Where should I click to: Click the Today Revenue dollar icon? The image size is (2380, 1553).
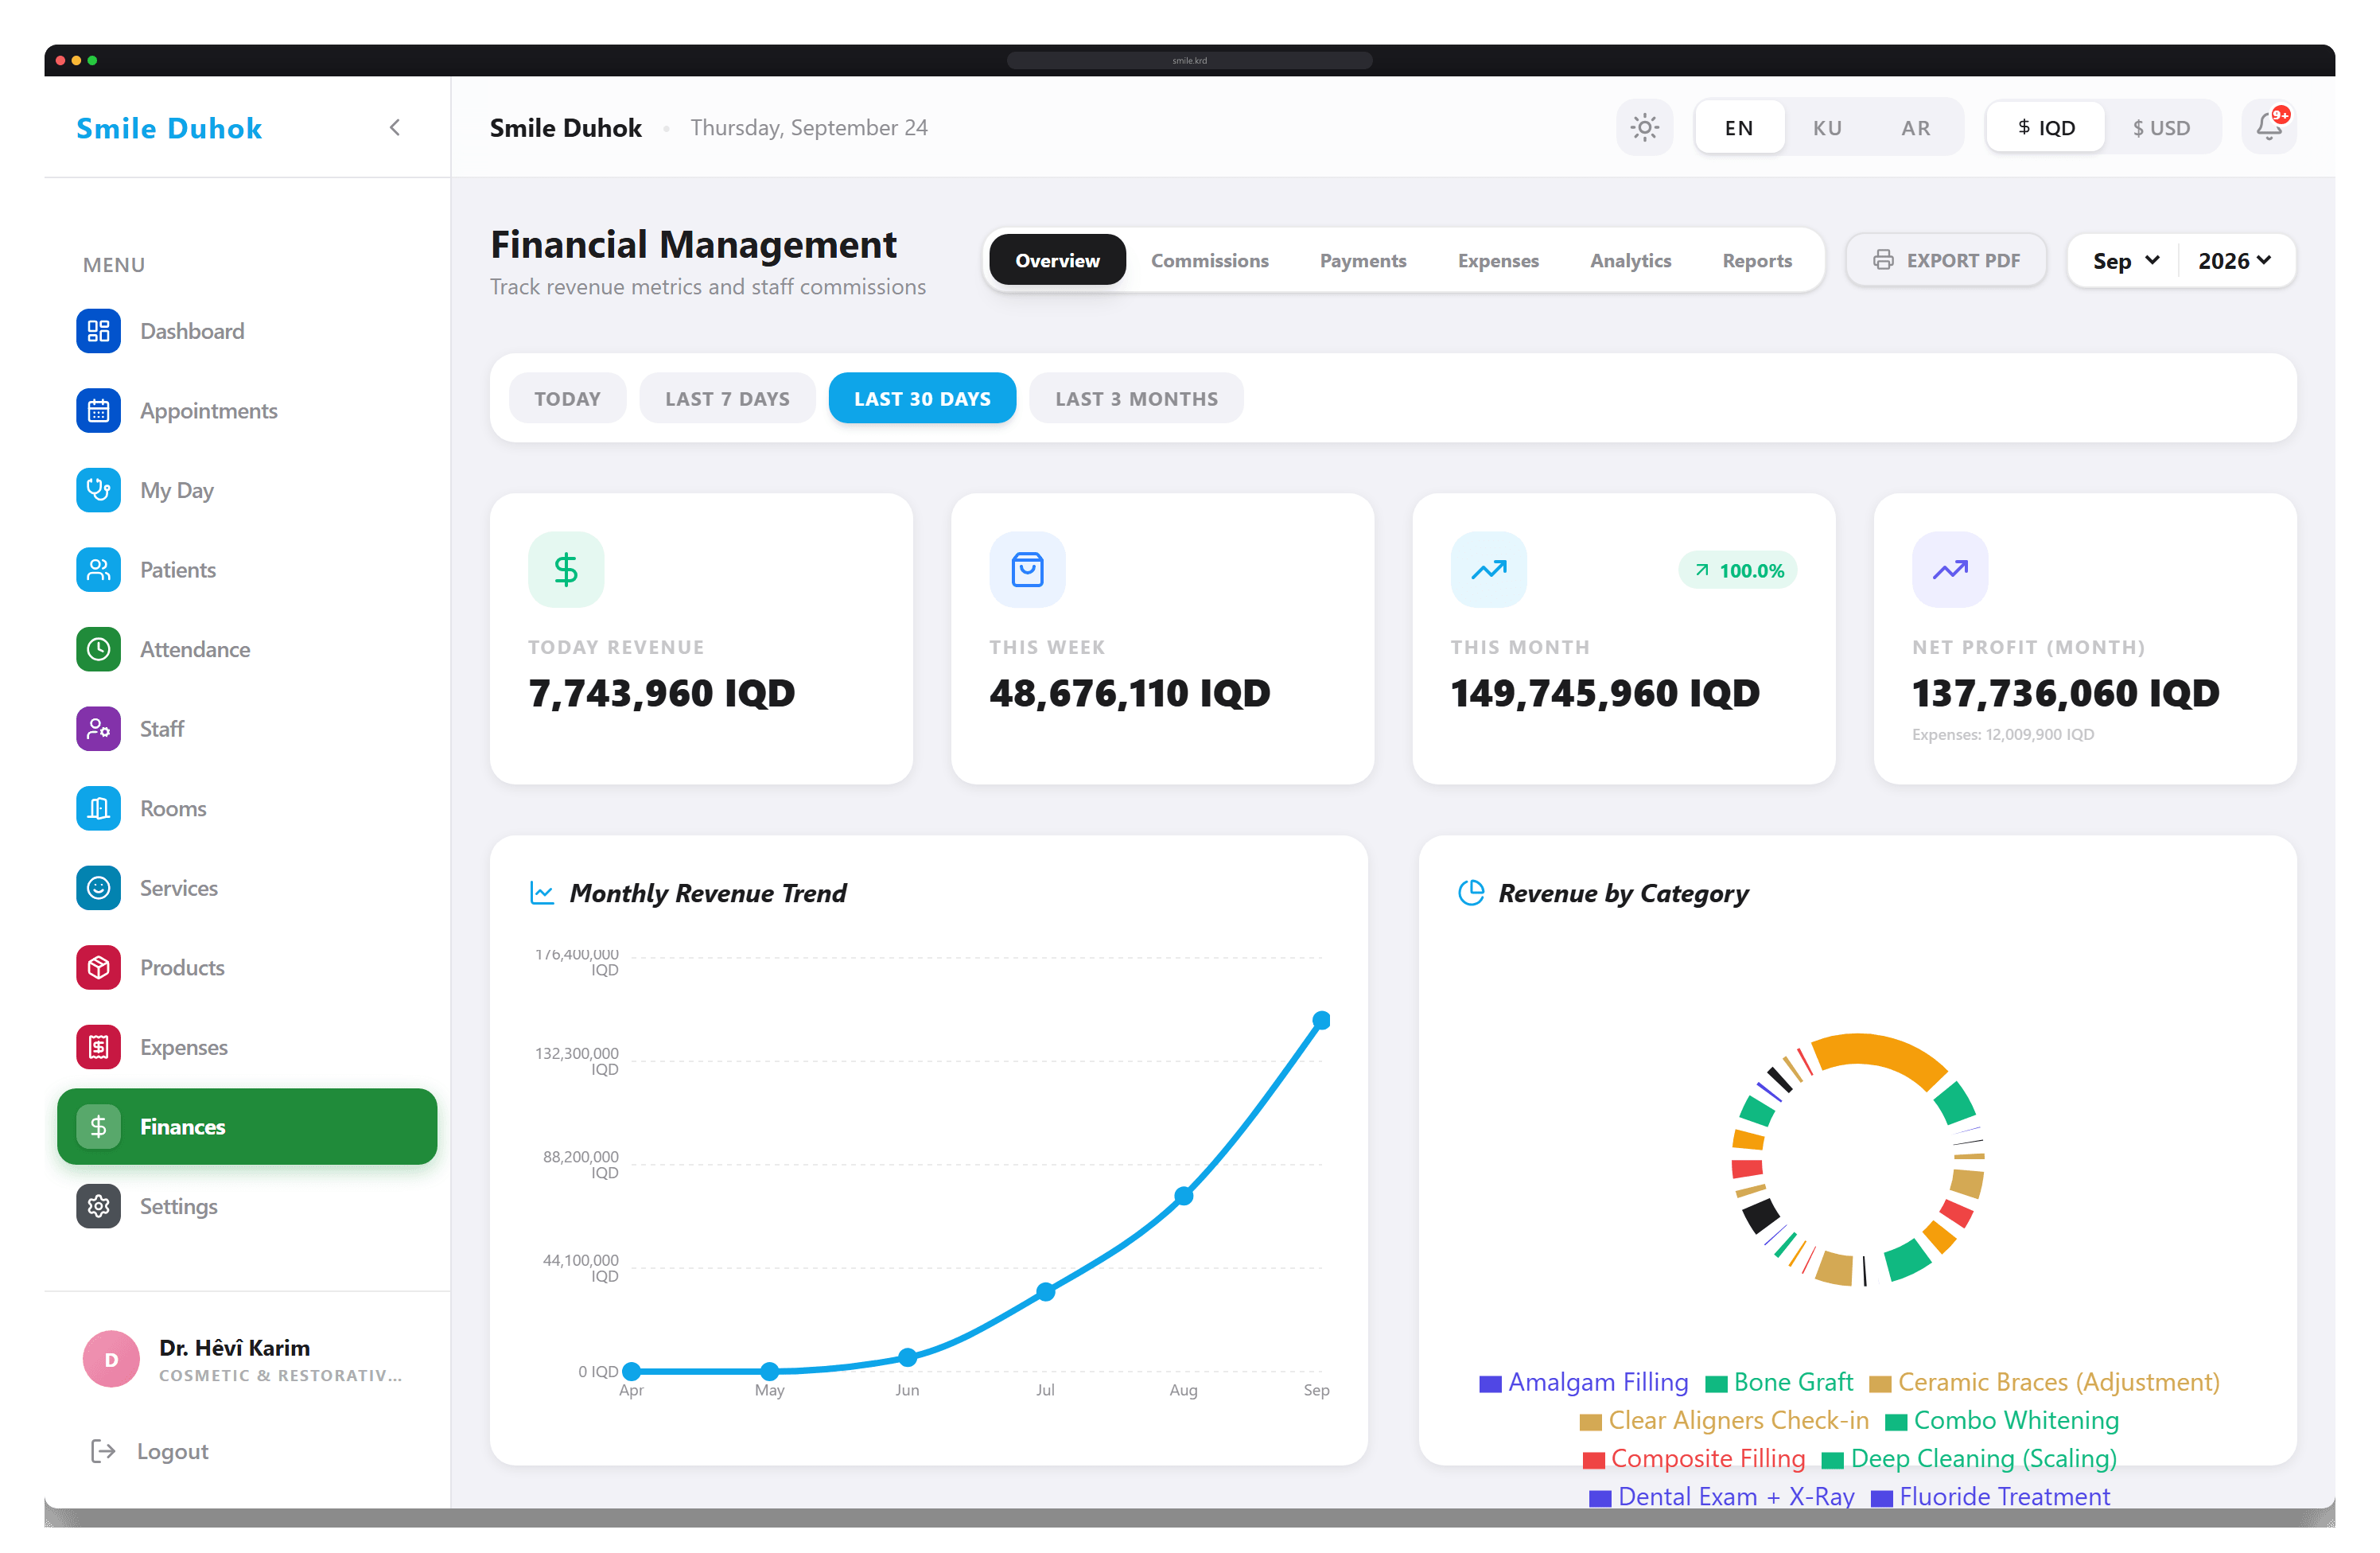point(566,569)
